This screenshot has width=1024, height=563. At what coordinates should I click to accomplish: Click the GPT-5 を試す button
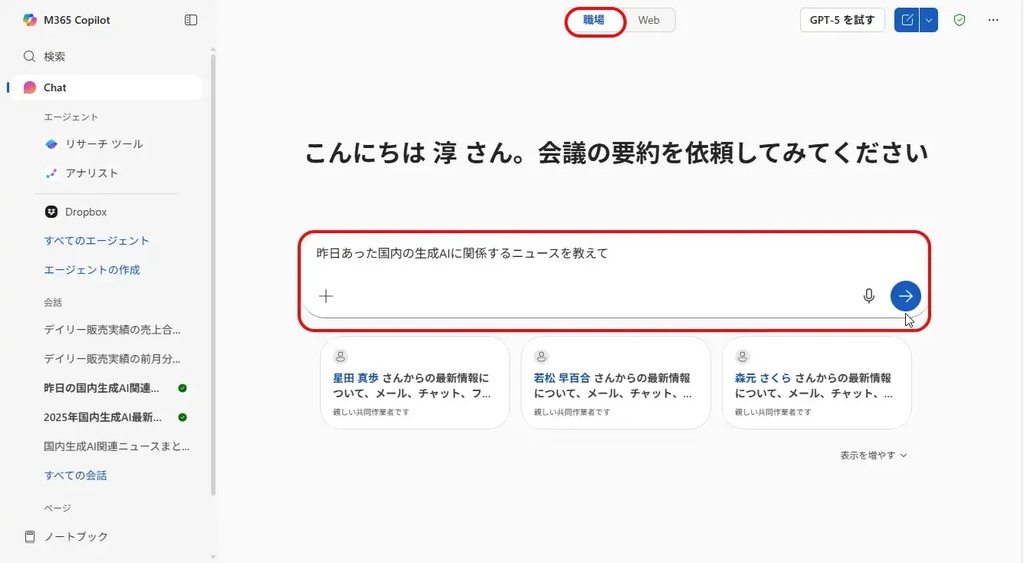click(x=842, y=20)
